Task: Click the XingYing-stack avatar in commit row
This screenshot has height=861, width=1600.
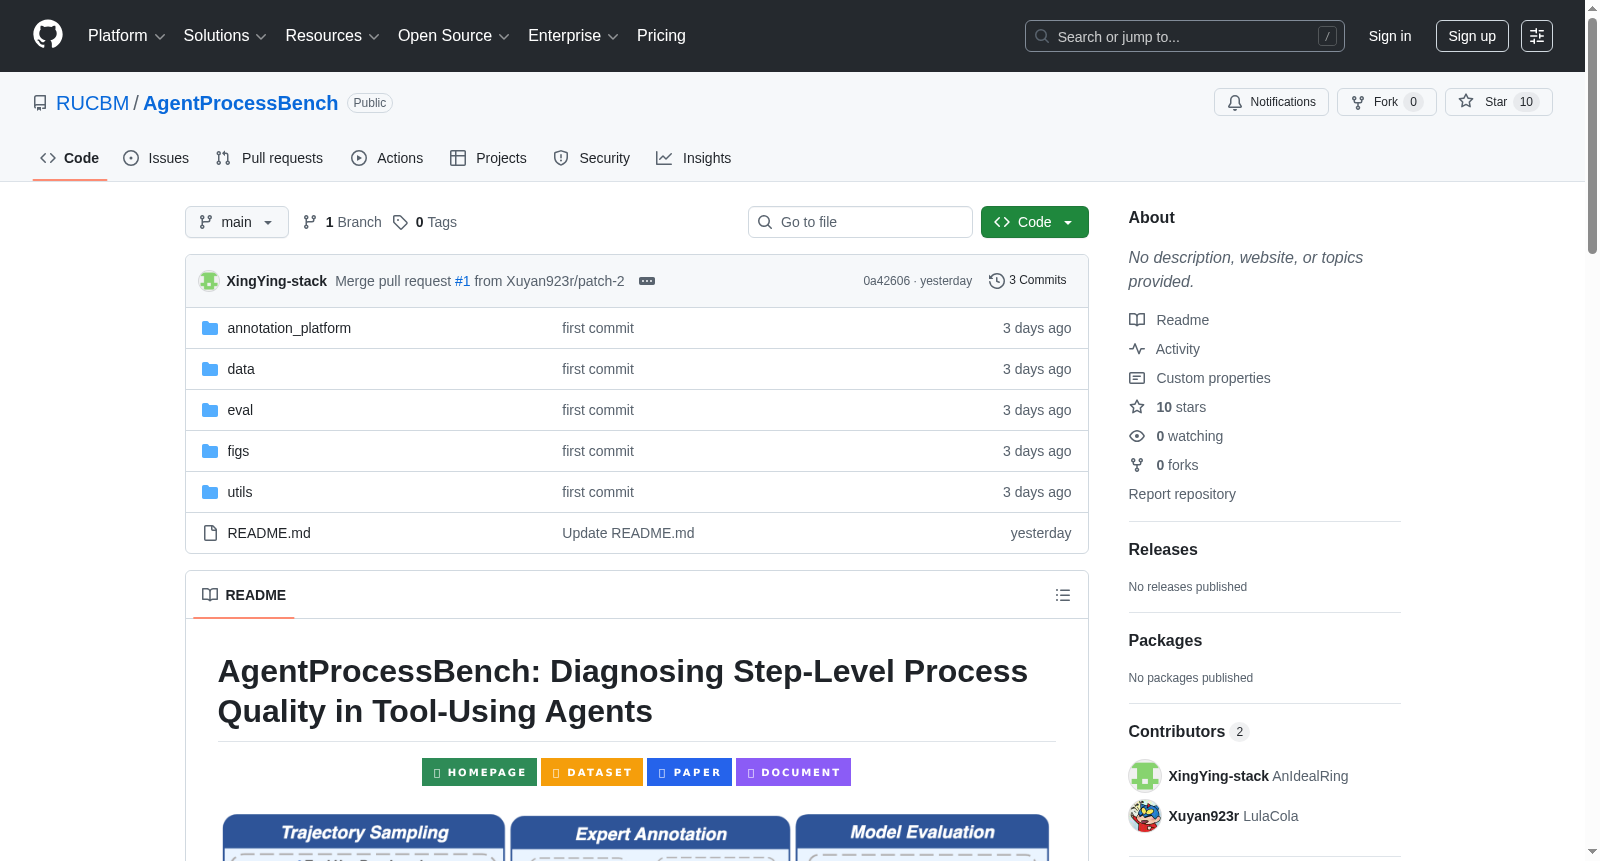Action: coord(209,281)
